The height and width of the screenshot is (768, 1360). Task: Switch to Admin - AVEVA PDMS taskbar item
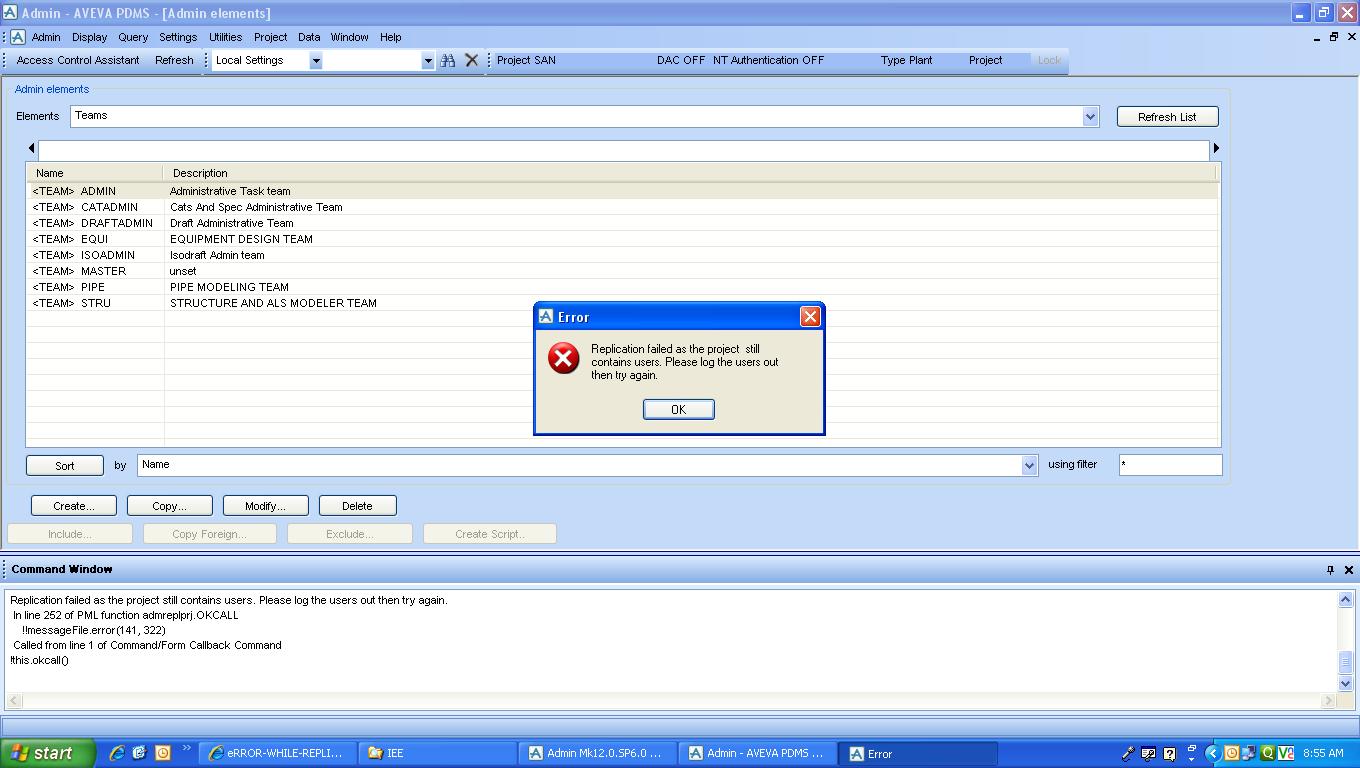point(758,753)
